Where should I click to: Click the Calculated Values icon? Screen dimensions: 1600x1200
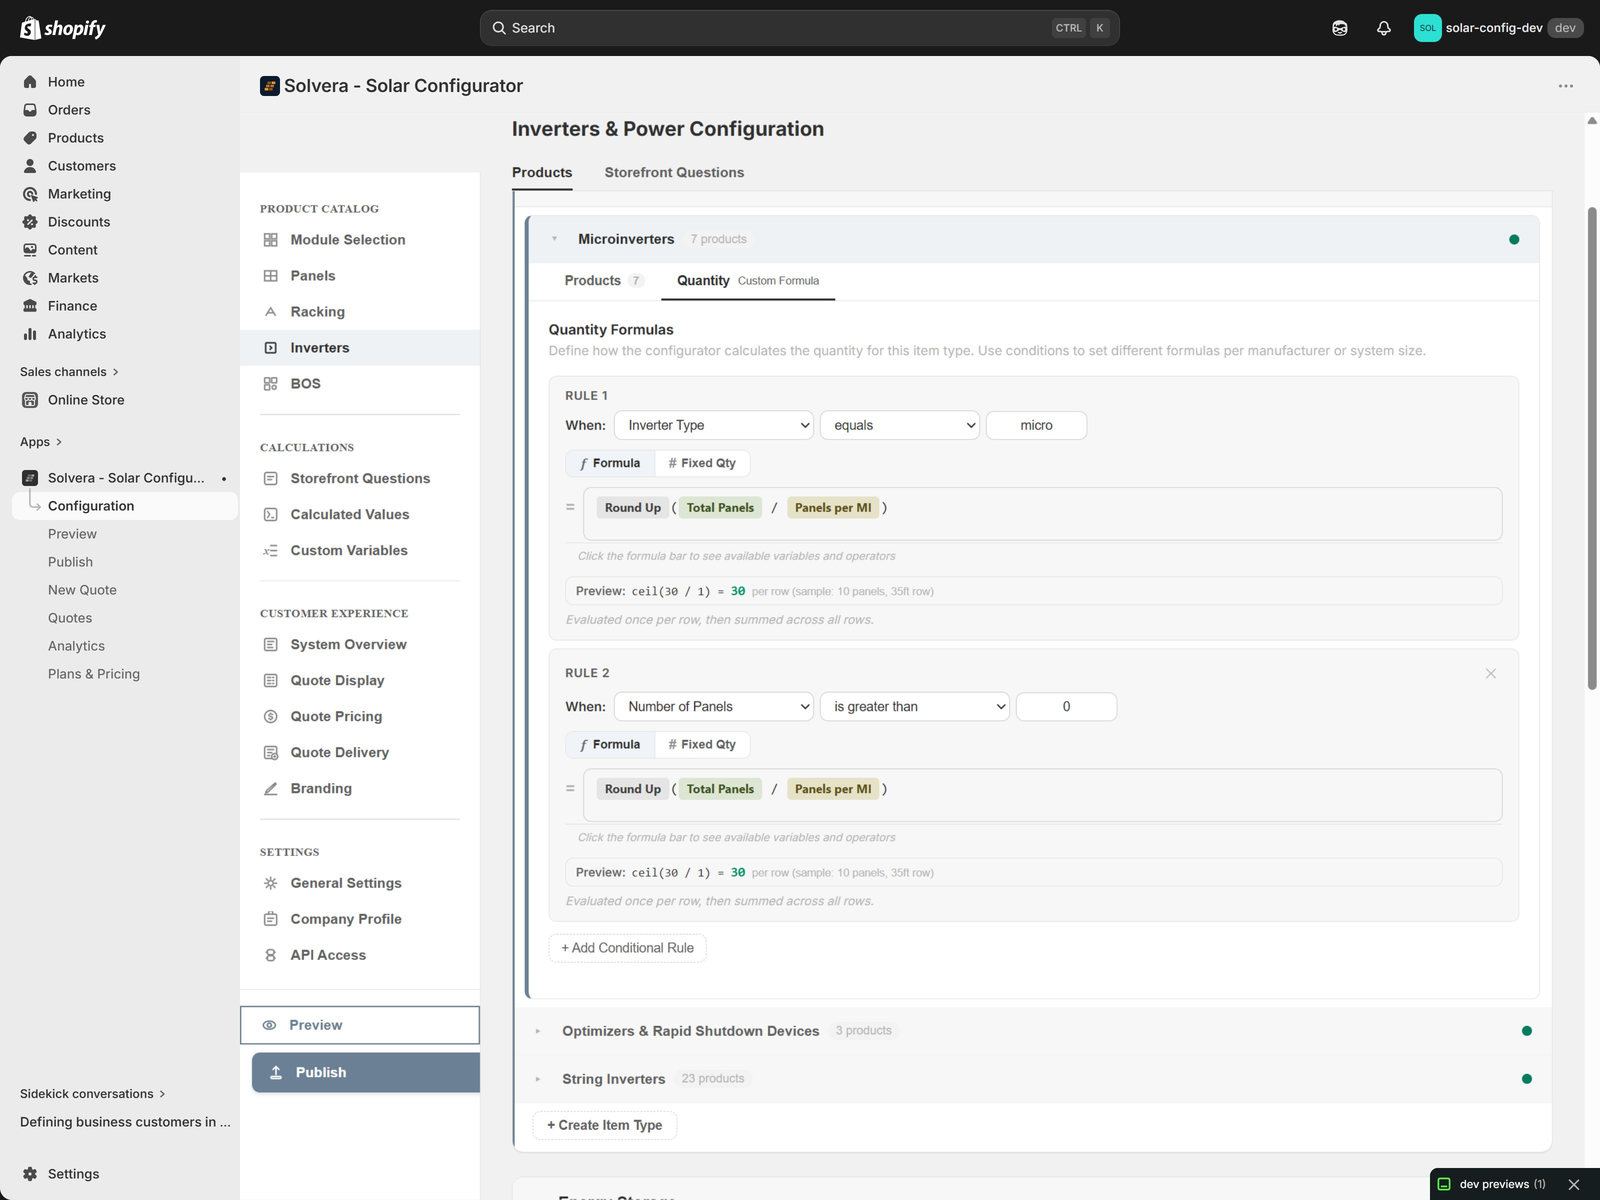270,515
